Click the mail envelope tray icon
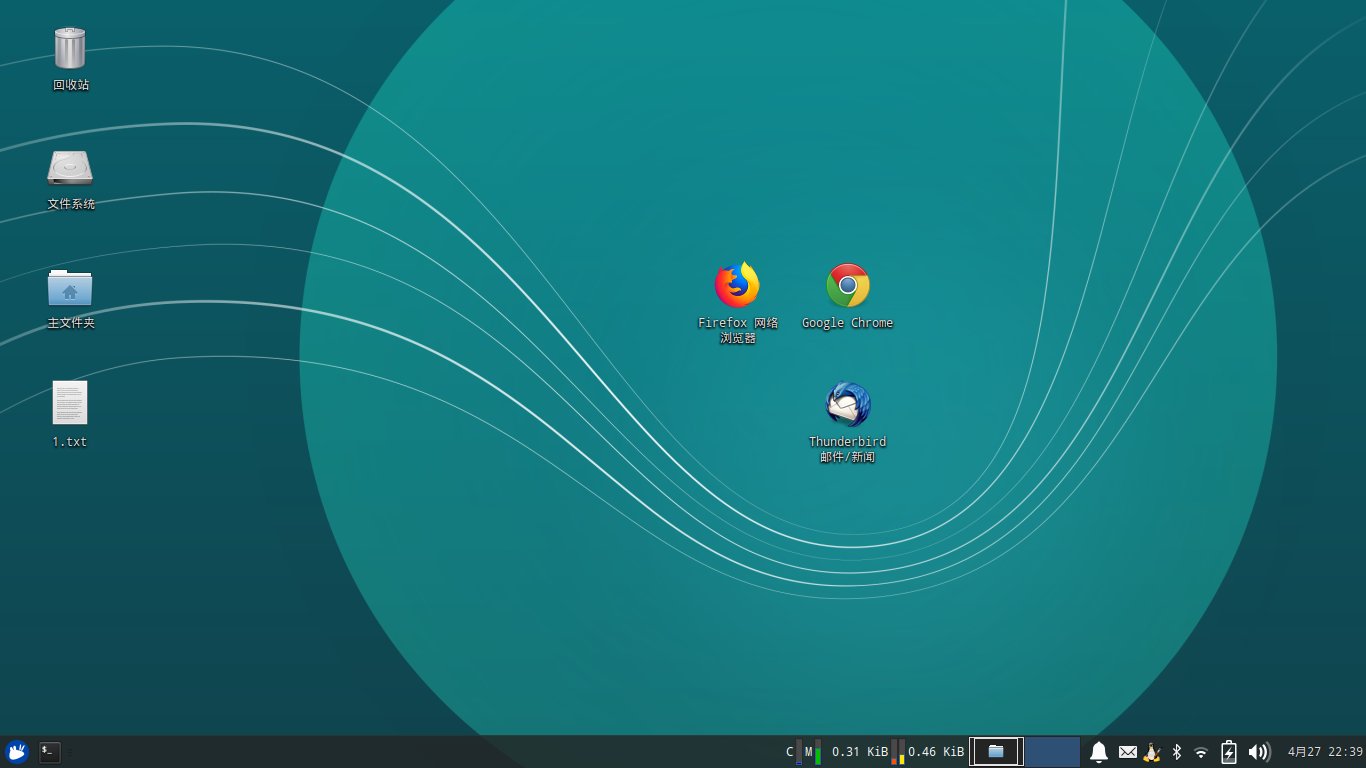This screenshot has width=1366, height=768. coord(1128,752)
